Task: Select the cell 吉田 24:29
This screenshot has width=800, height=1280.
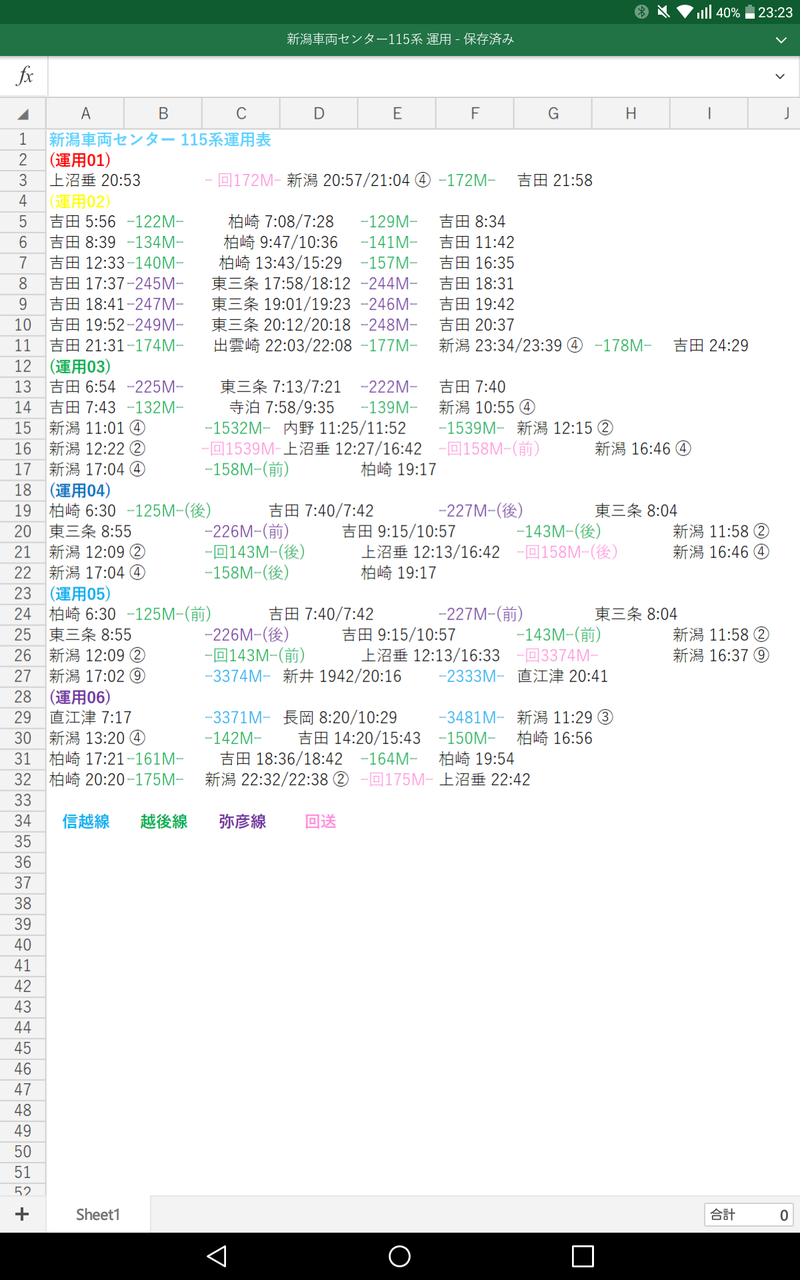Action: [710, 346]
